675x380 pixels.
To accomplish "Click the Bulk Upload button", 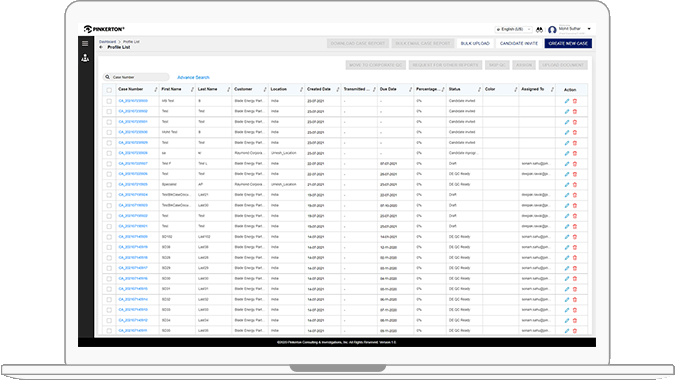I will (x=475, y=43).
